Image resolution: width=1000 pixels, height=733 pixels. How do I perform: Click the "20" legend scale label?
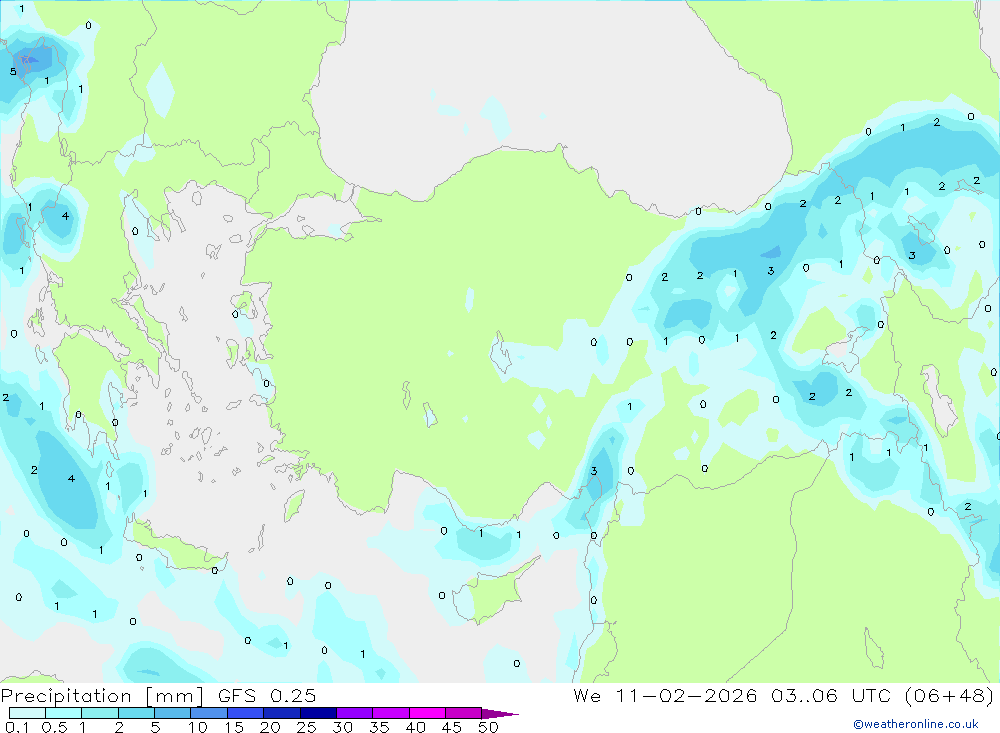[270, 727]
